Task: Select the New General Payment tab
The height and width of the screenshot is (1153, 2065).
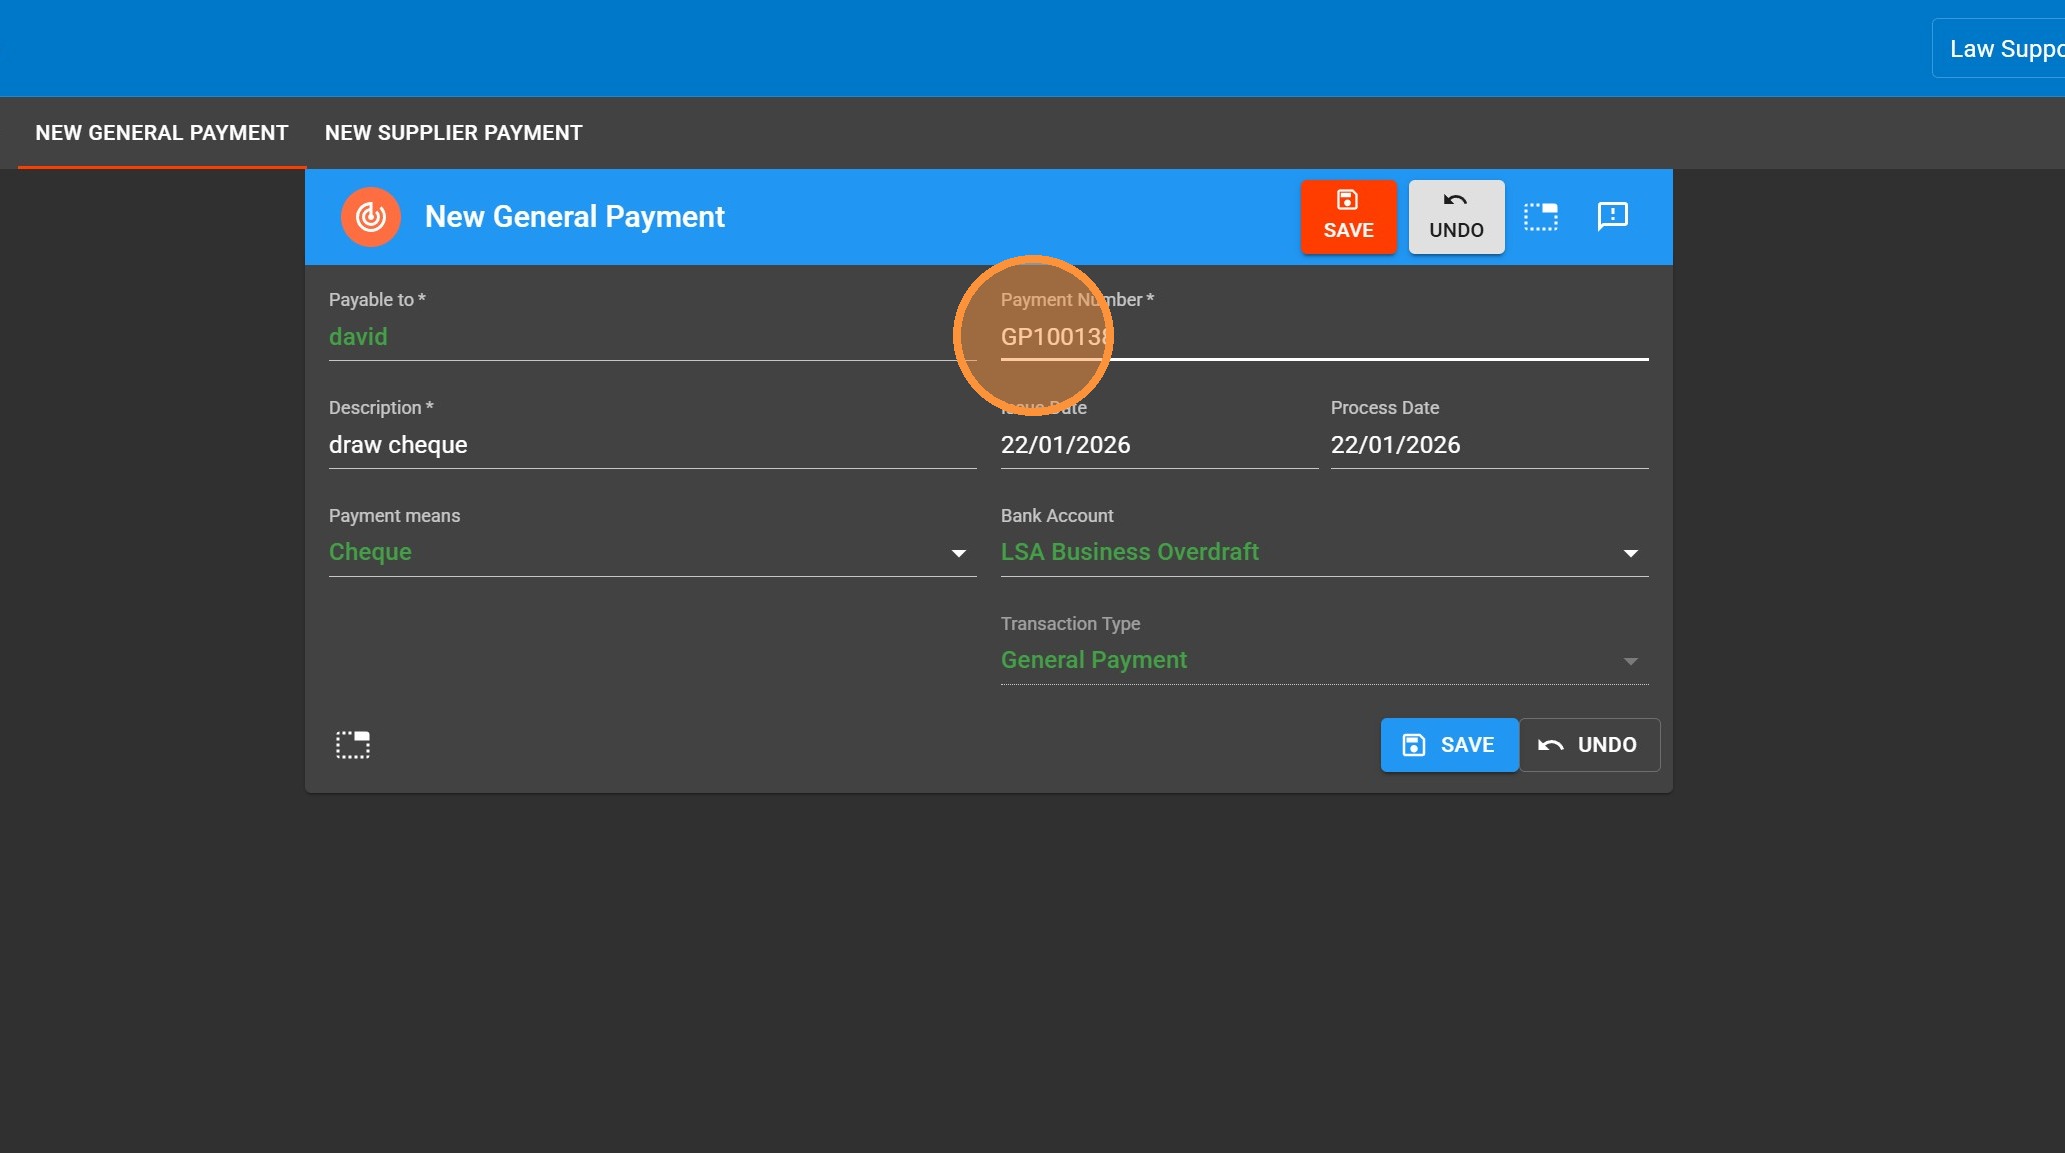Action: pyautogui.click(x=162, y=133)
